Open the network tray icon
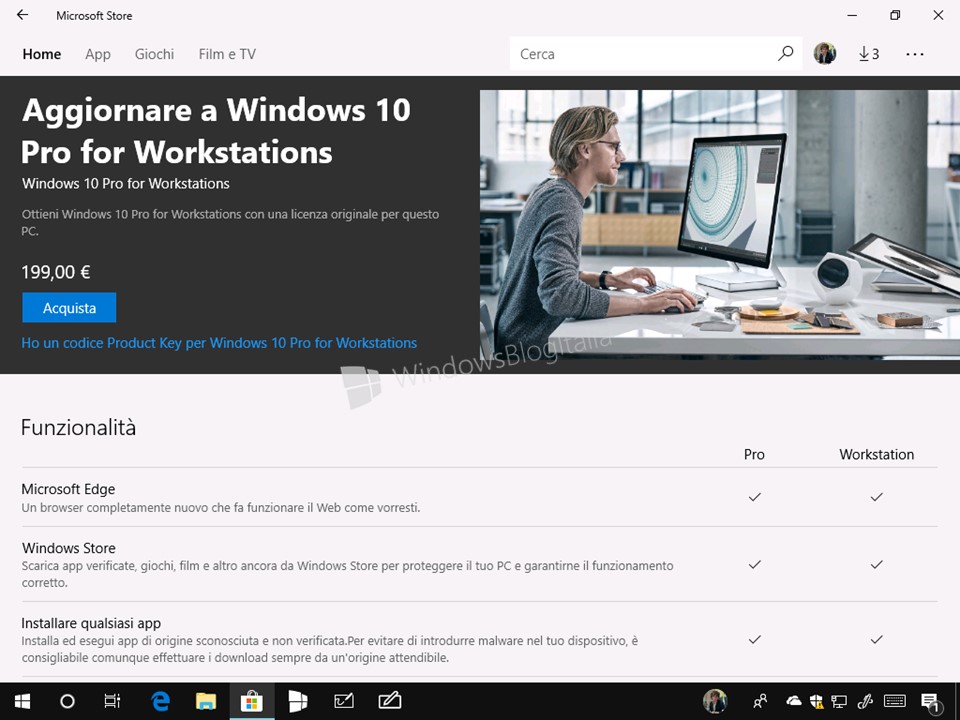This screenshot has width=960, height=720. [839, 701]
